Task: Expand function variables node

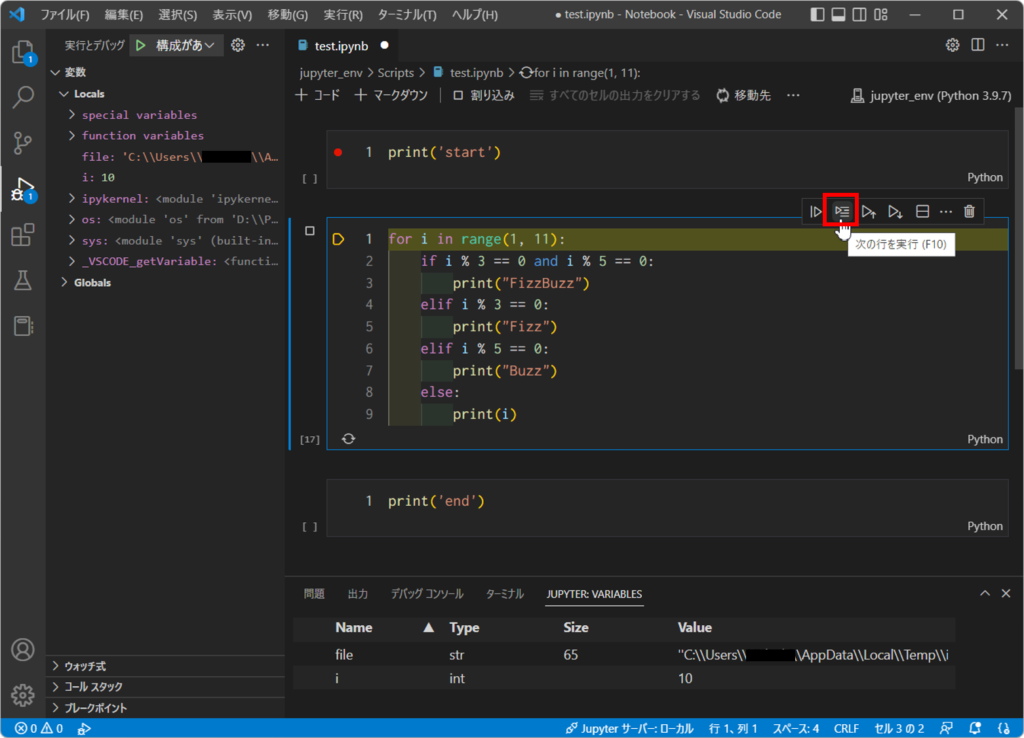Action: 72,135
